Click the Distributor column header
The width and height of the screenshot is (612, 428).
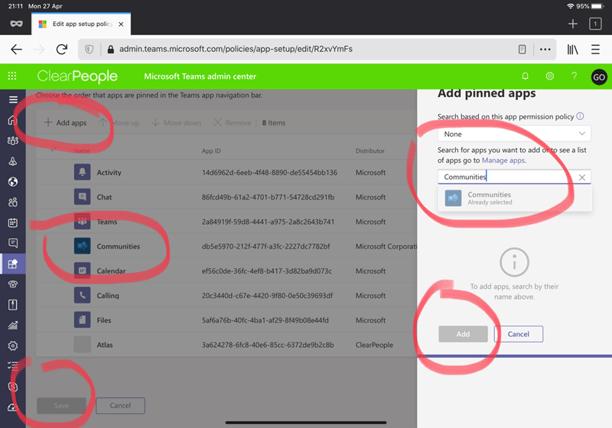370,151
